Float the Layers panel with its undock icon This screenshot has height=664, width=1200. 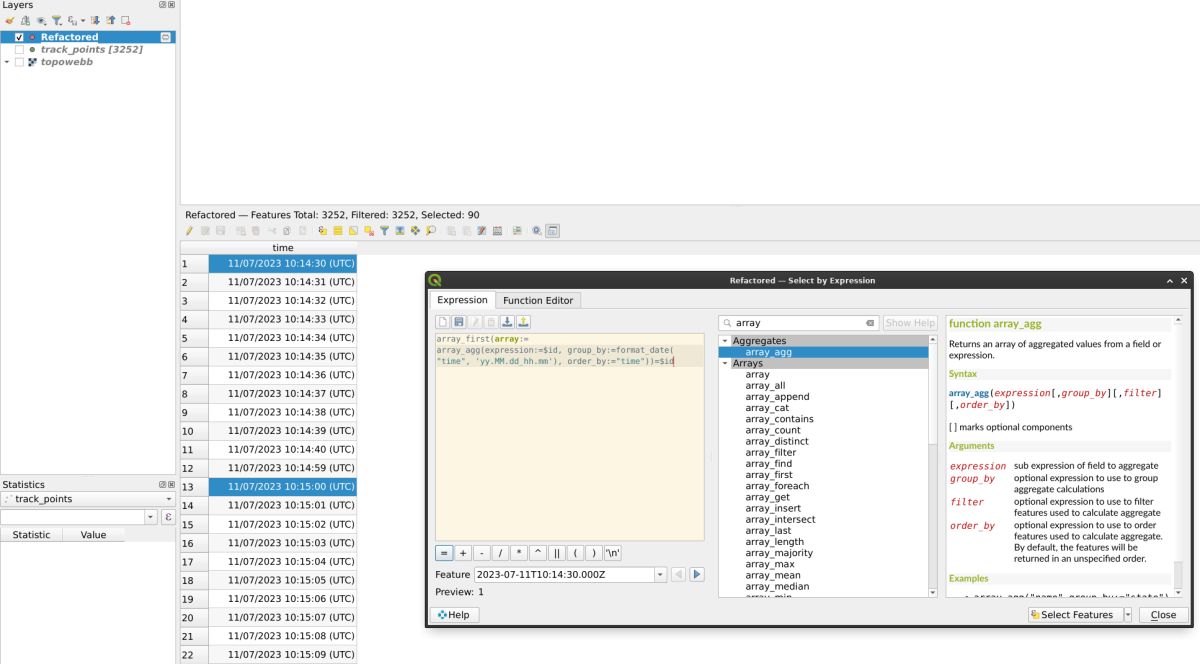162,5
